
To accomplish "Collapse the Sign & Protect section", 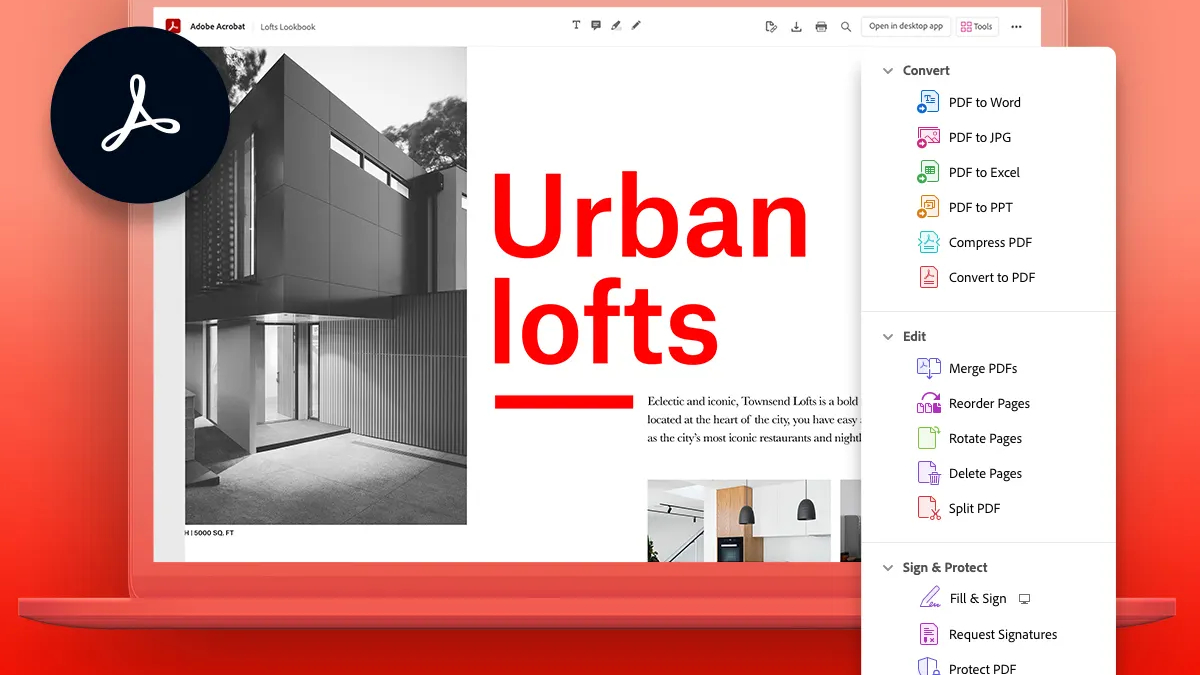I will pyautogui.click(x=887, y=567).
